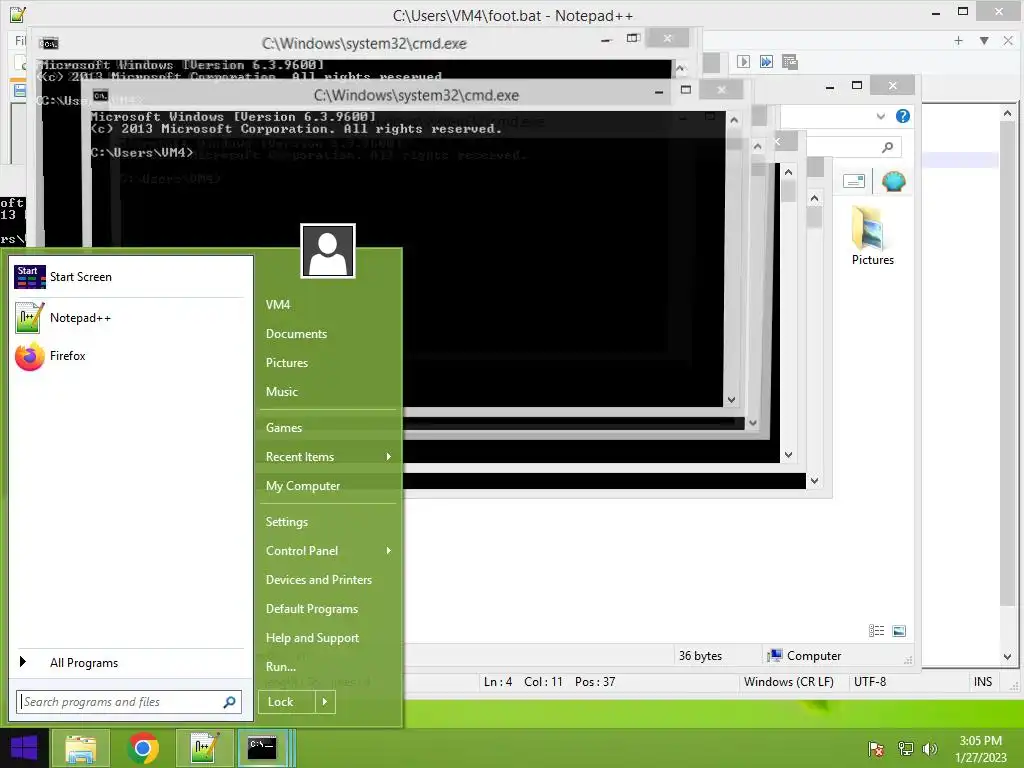The image size is (1024, 768).
Task: Expand the Explorer ribbon chevron
Action: click(880, 116)
